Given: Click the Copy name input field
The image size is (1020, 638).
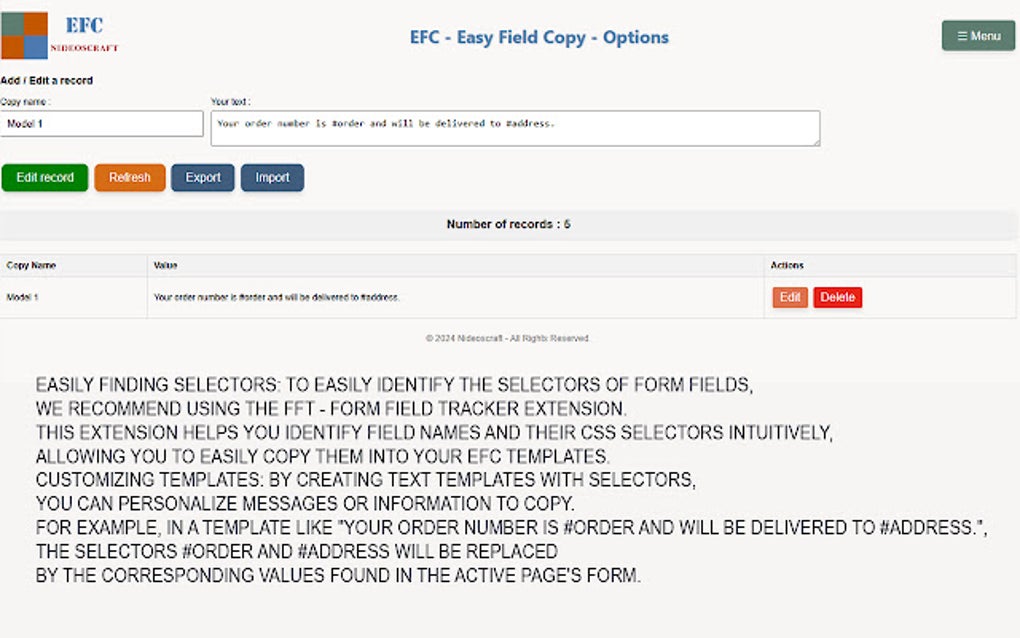Looking at the screenshot, I should [102, 124].
